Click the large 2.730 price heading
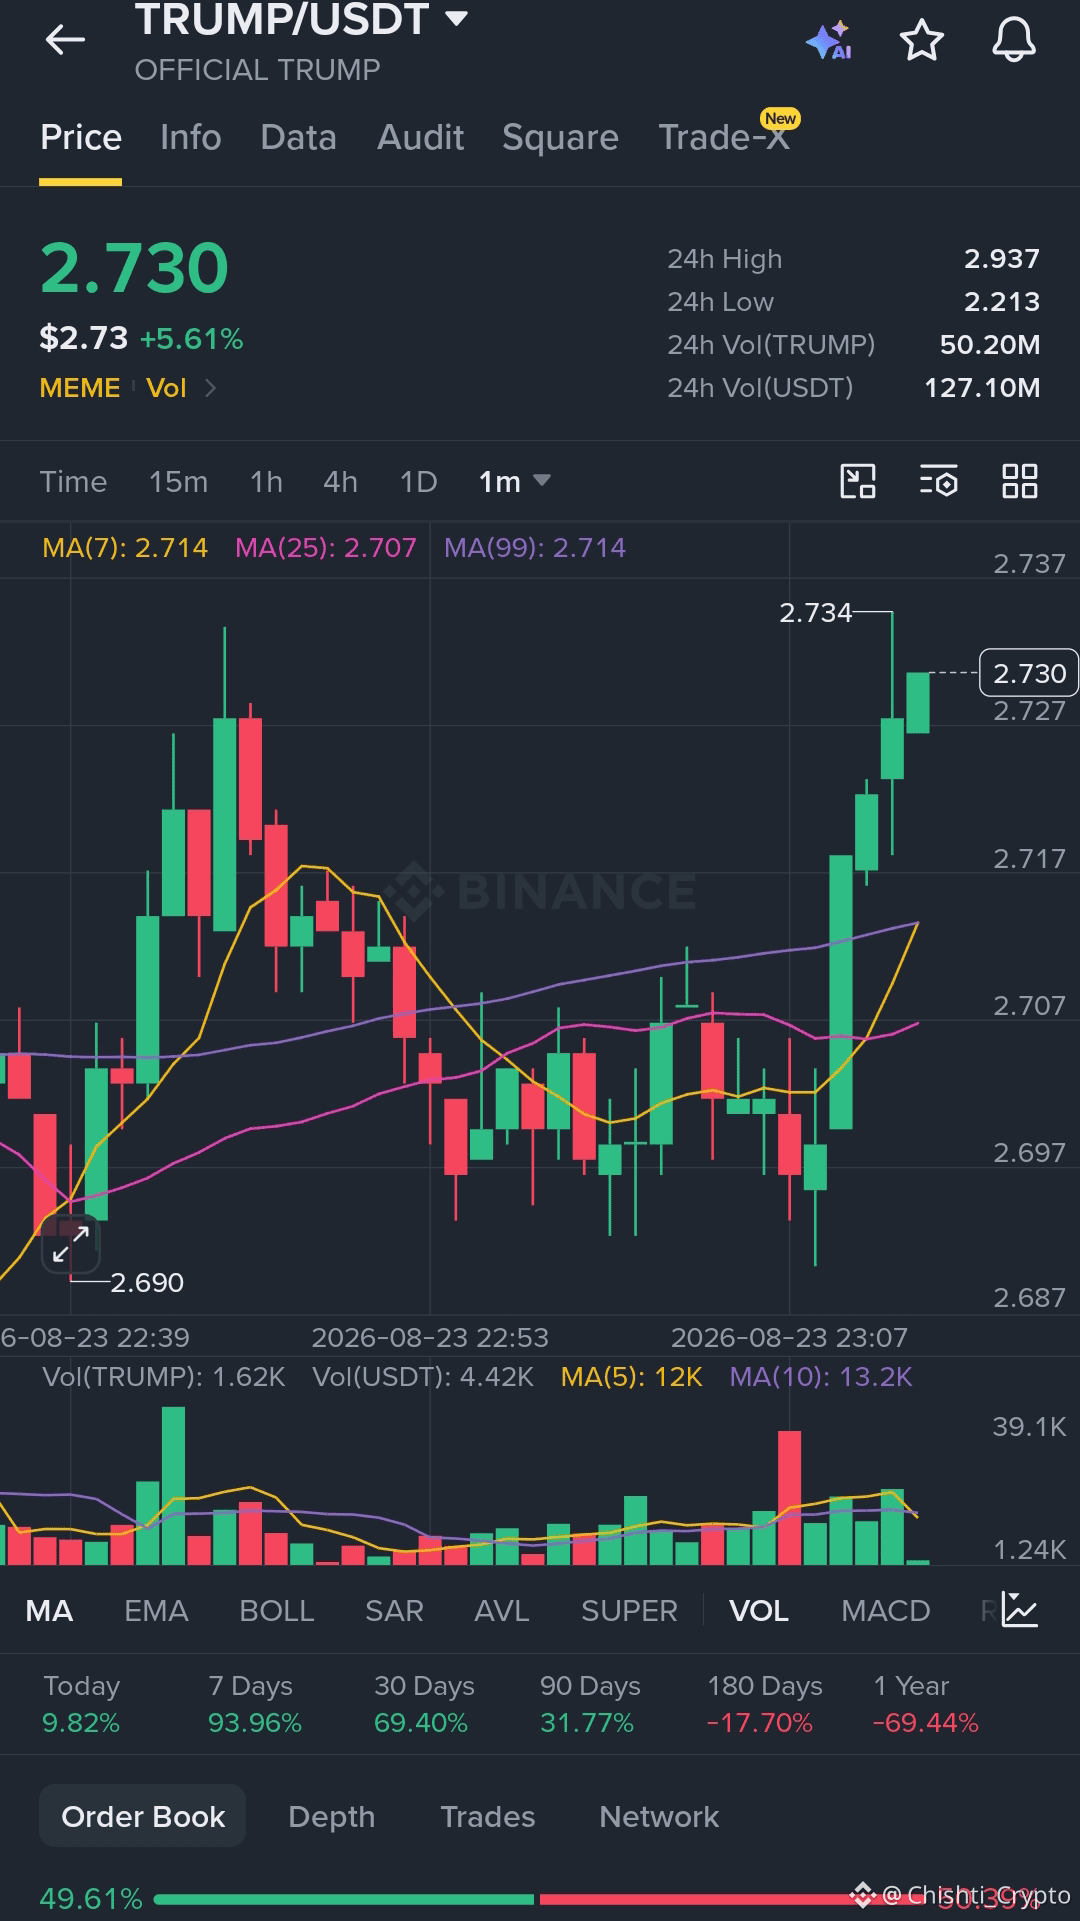 (134, 268)
